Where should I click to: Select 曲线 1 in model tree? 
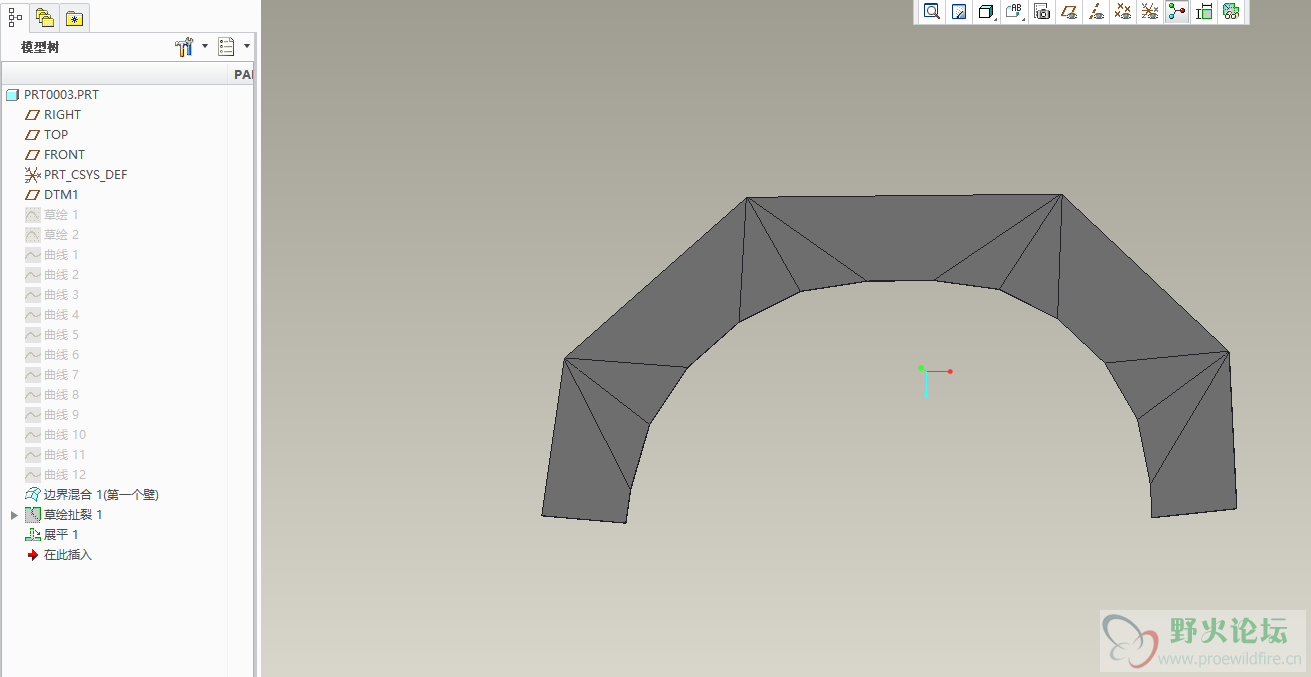[61, 255]
